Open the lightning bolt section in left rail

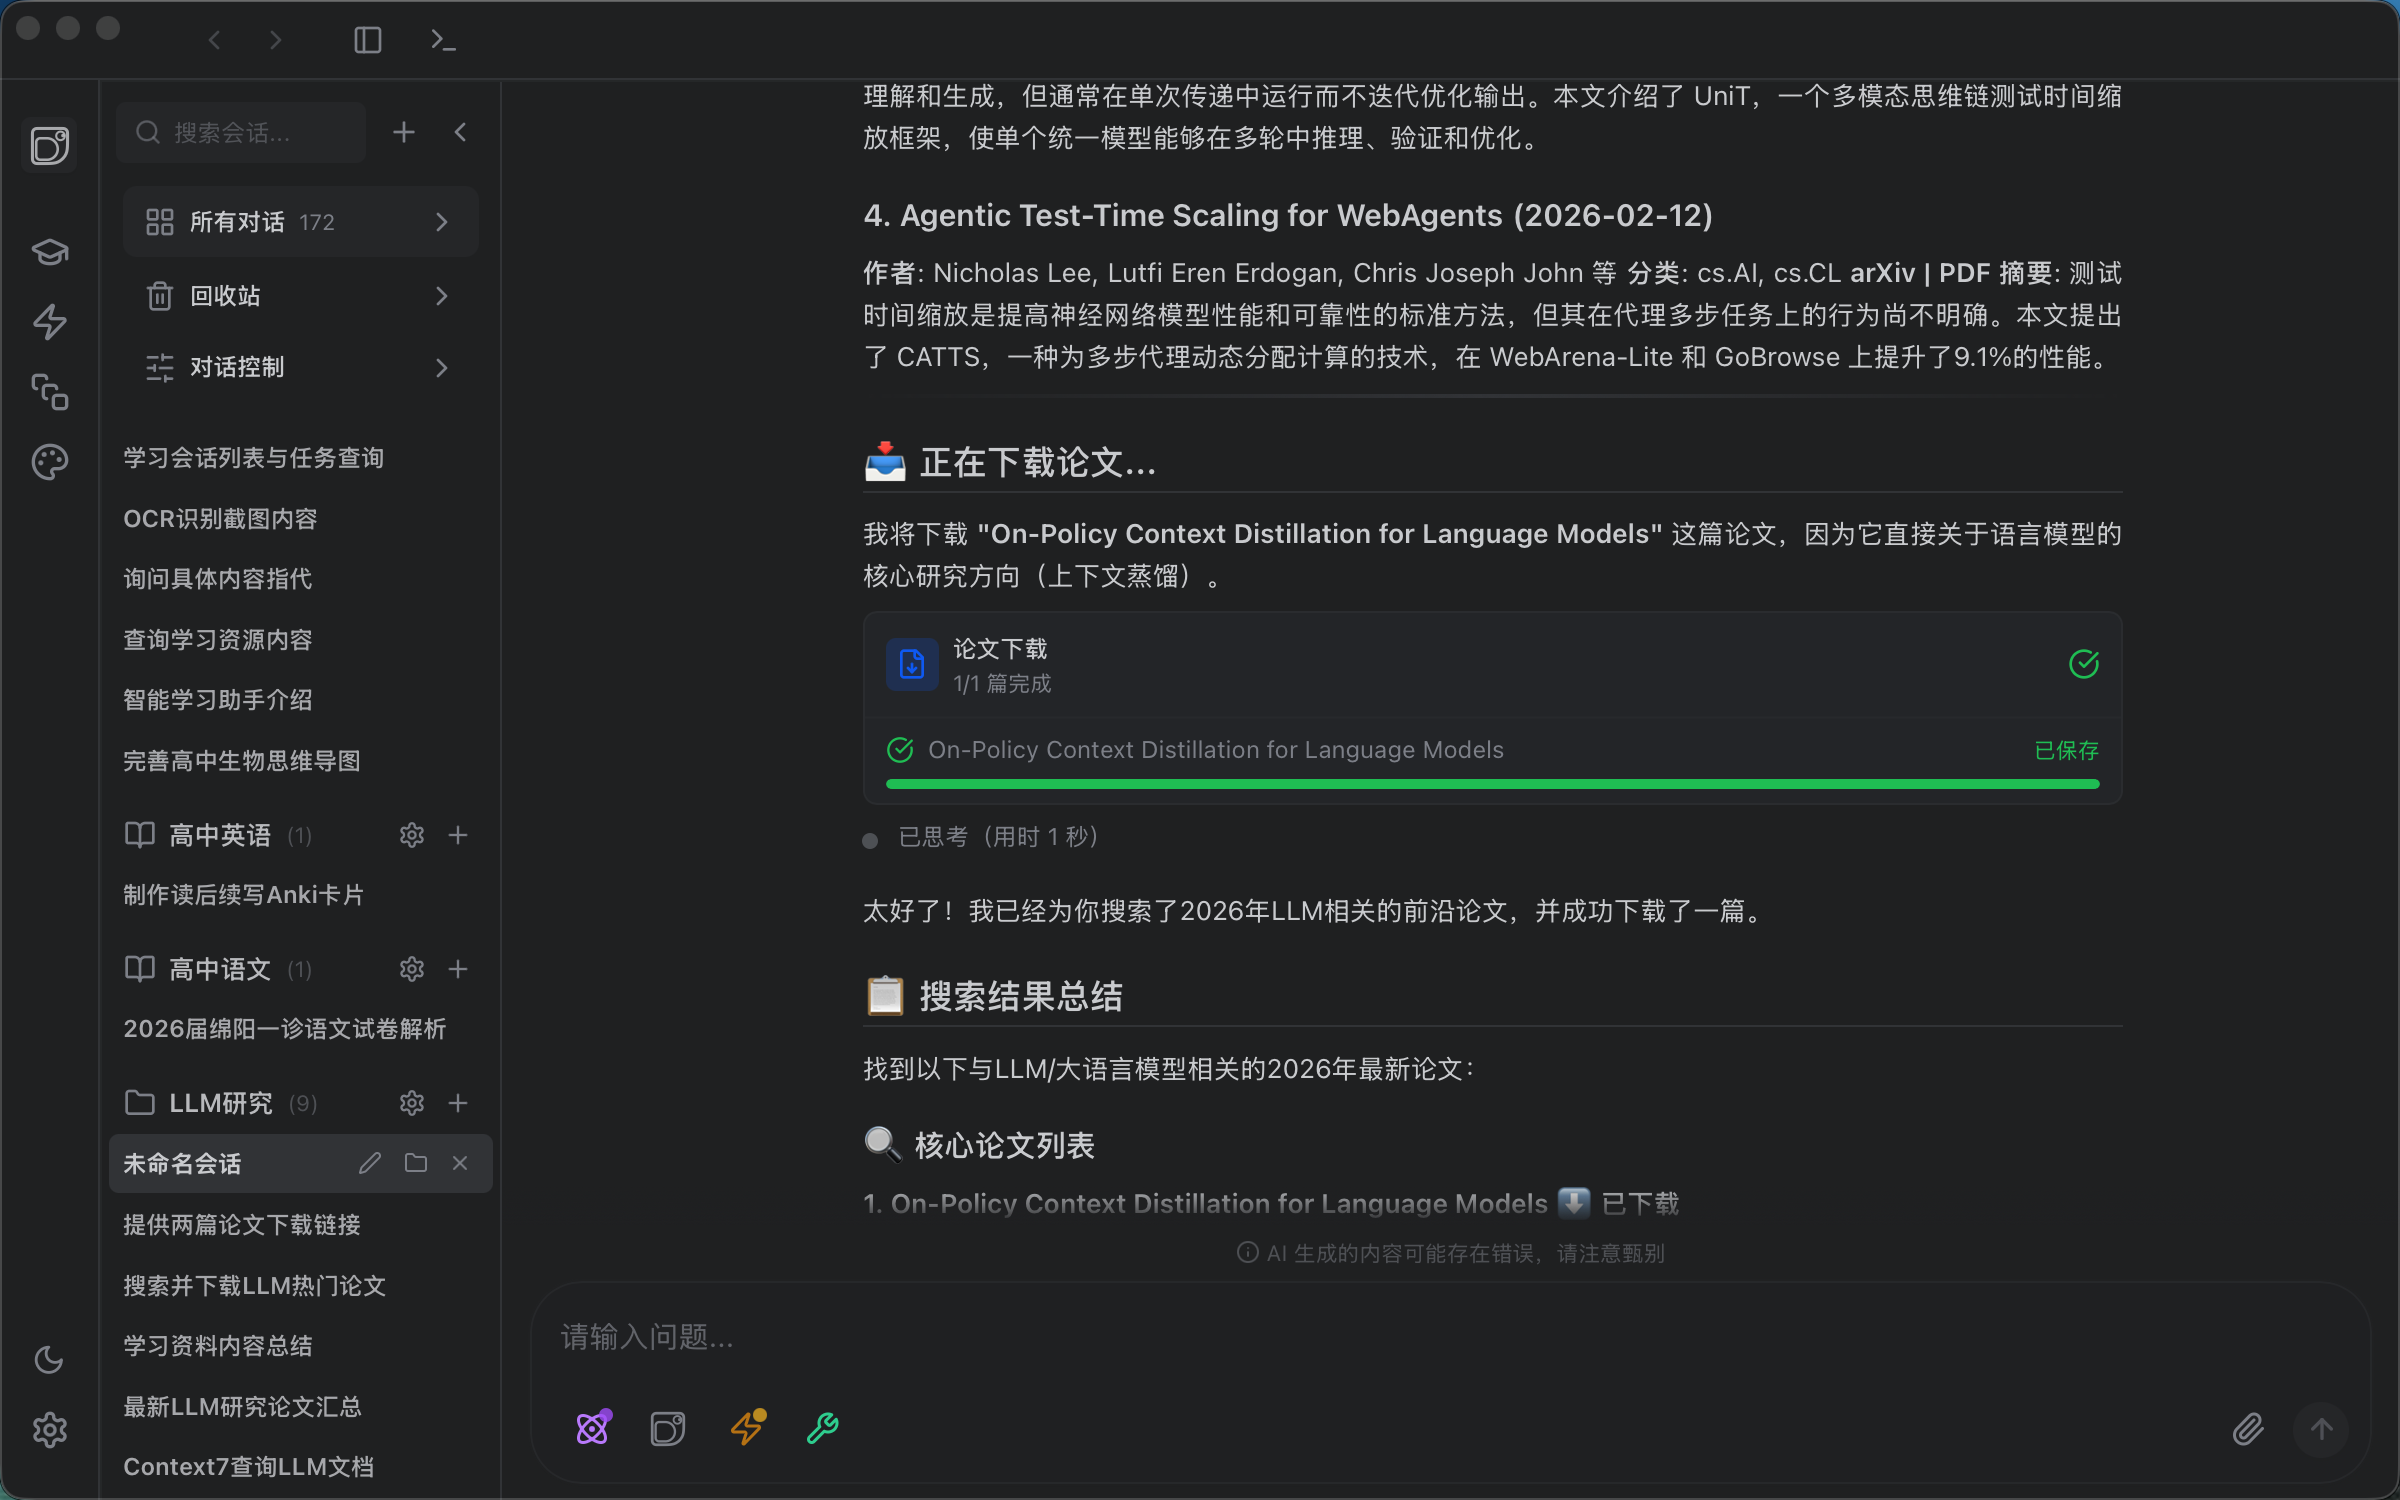pos(50,322)
